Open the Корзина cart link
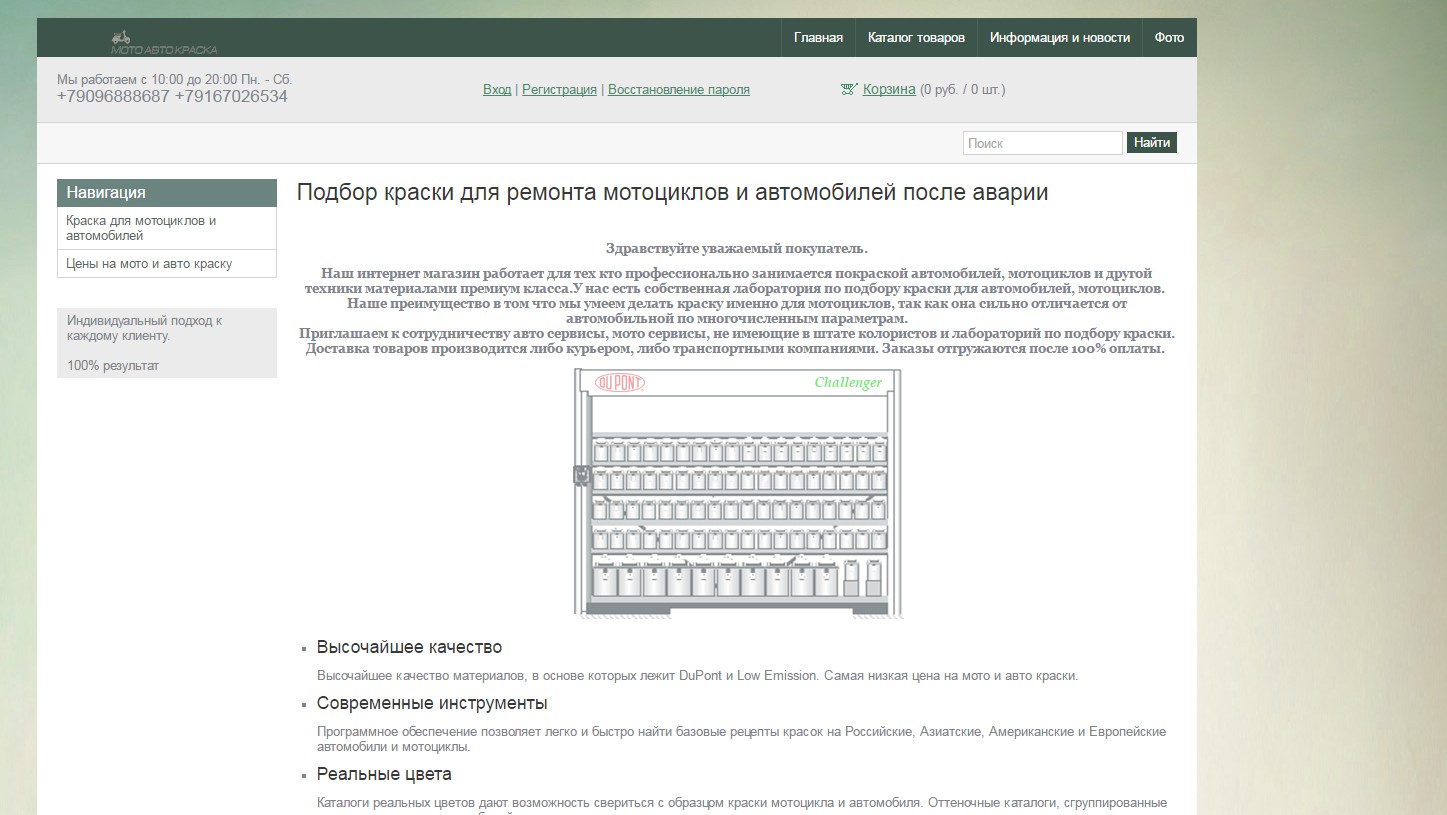This screenshot has height=815, width=1447. point(889,89)
